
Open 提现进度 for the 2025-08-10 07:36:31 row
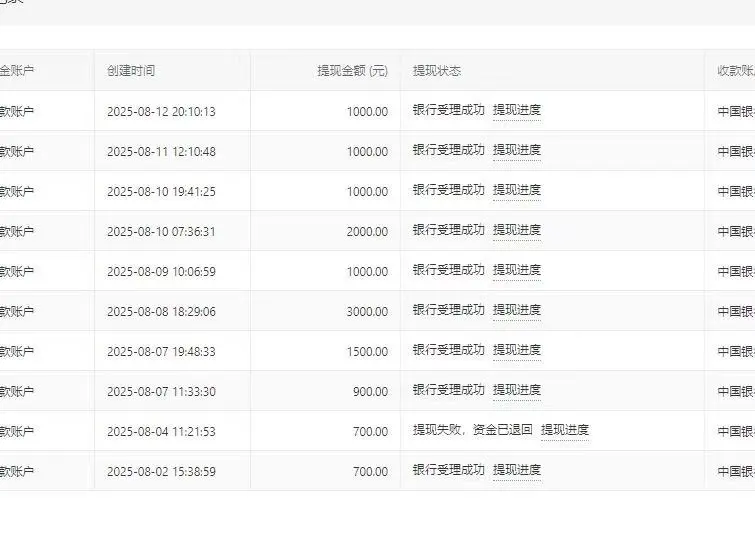[517, 230]
